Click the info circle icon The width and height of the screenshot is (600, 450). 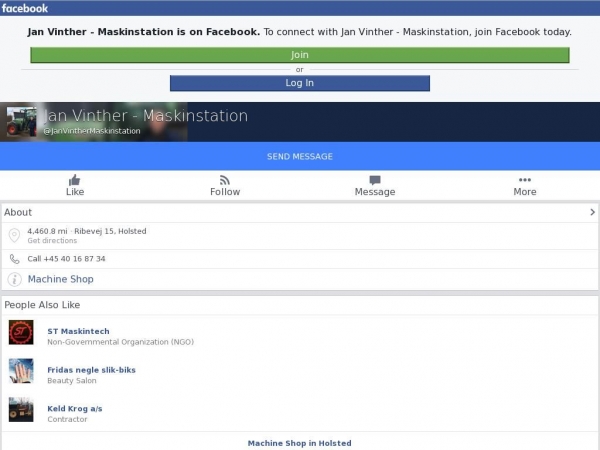coord(15,279)
